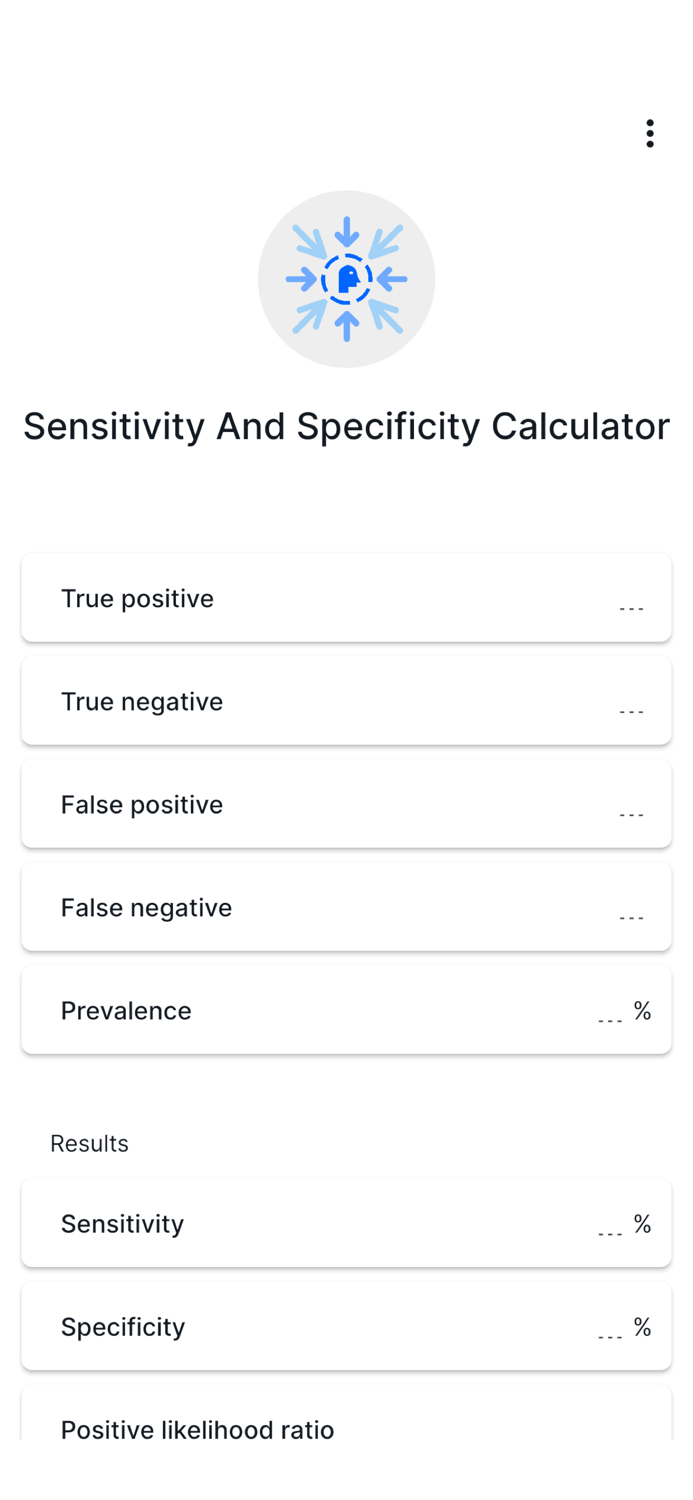Tap the True negative row label
Image resolution: width=693 pixels, height=1500 pixels.
coord(142,700)
